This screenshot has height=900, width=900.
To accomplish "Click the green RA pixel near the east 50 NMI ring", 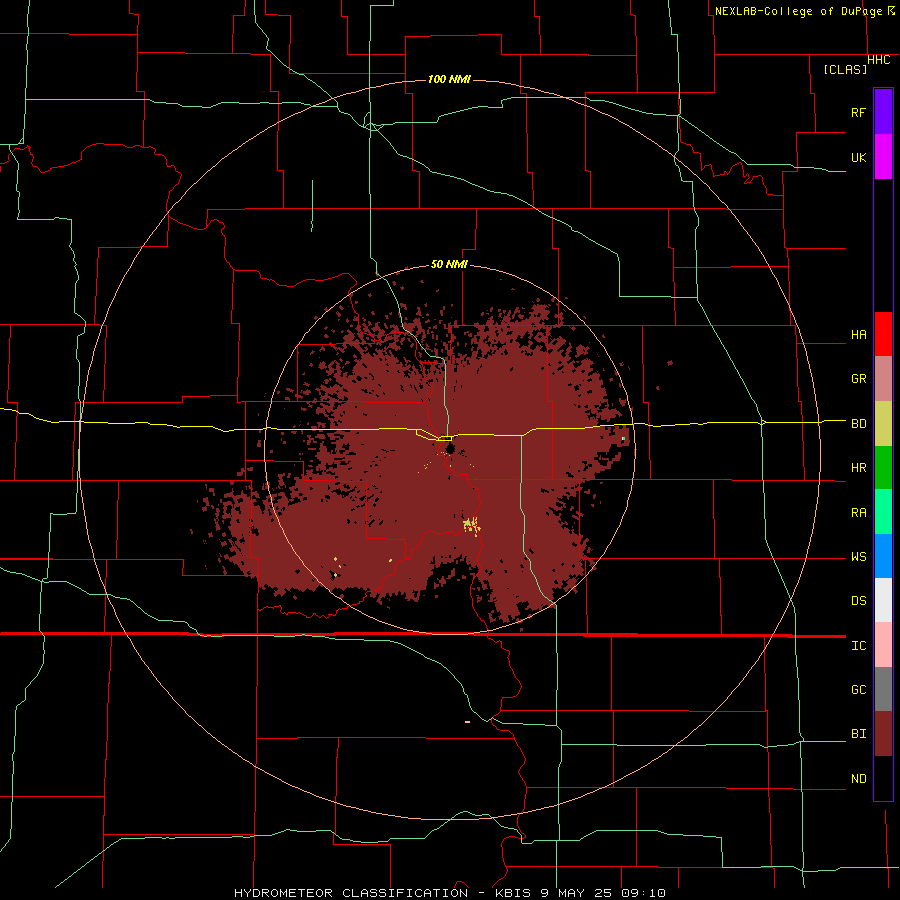I will click(x=623, y=439).
